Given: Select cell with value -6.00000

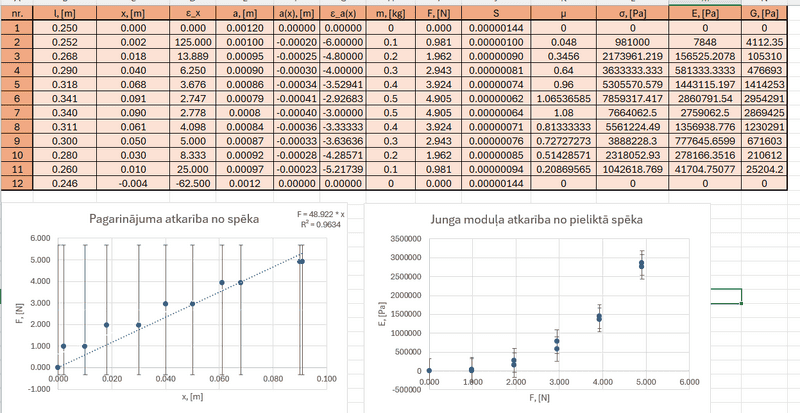Looking at the screenshot, I should point(343,42).
